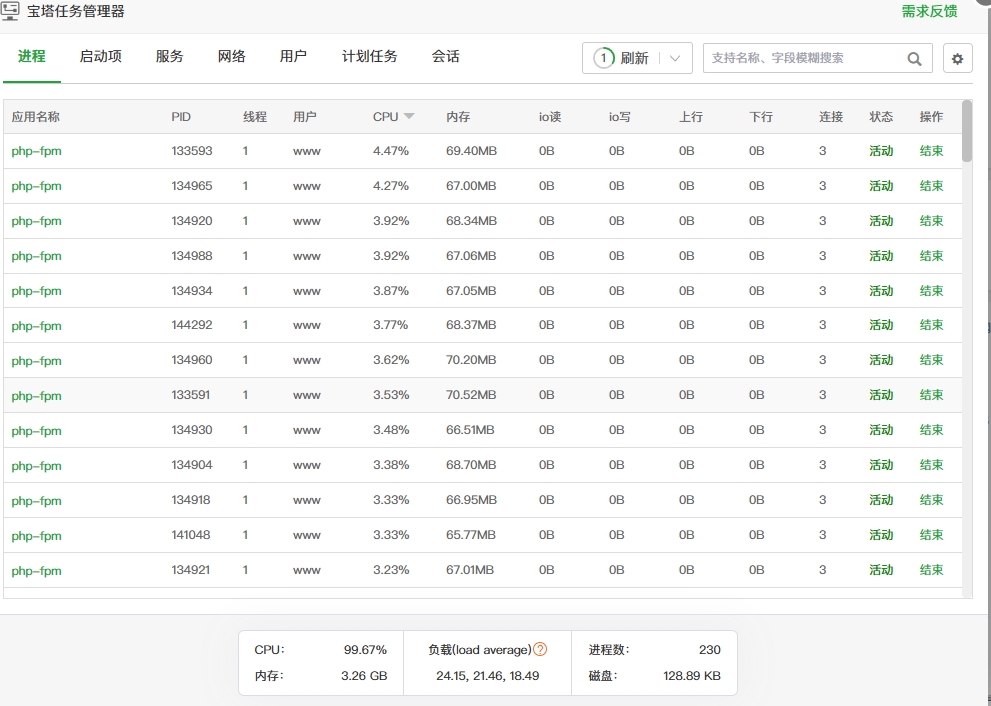991x706 pixels.
Task: Click the io读 column header
Action: [550, 117]
